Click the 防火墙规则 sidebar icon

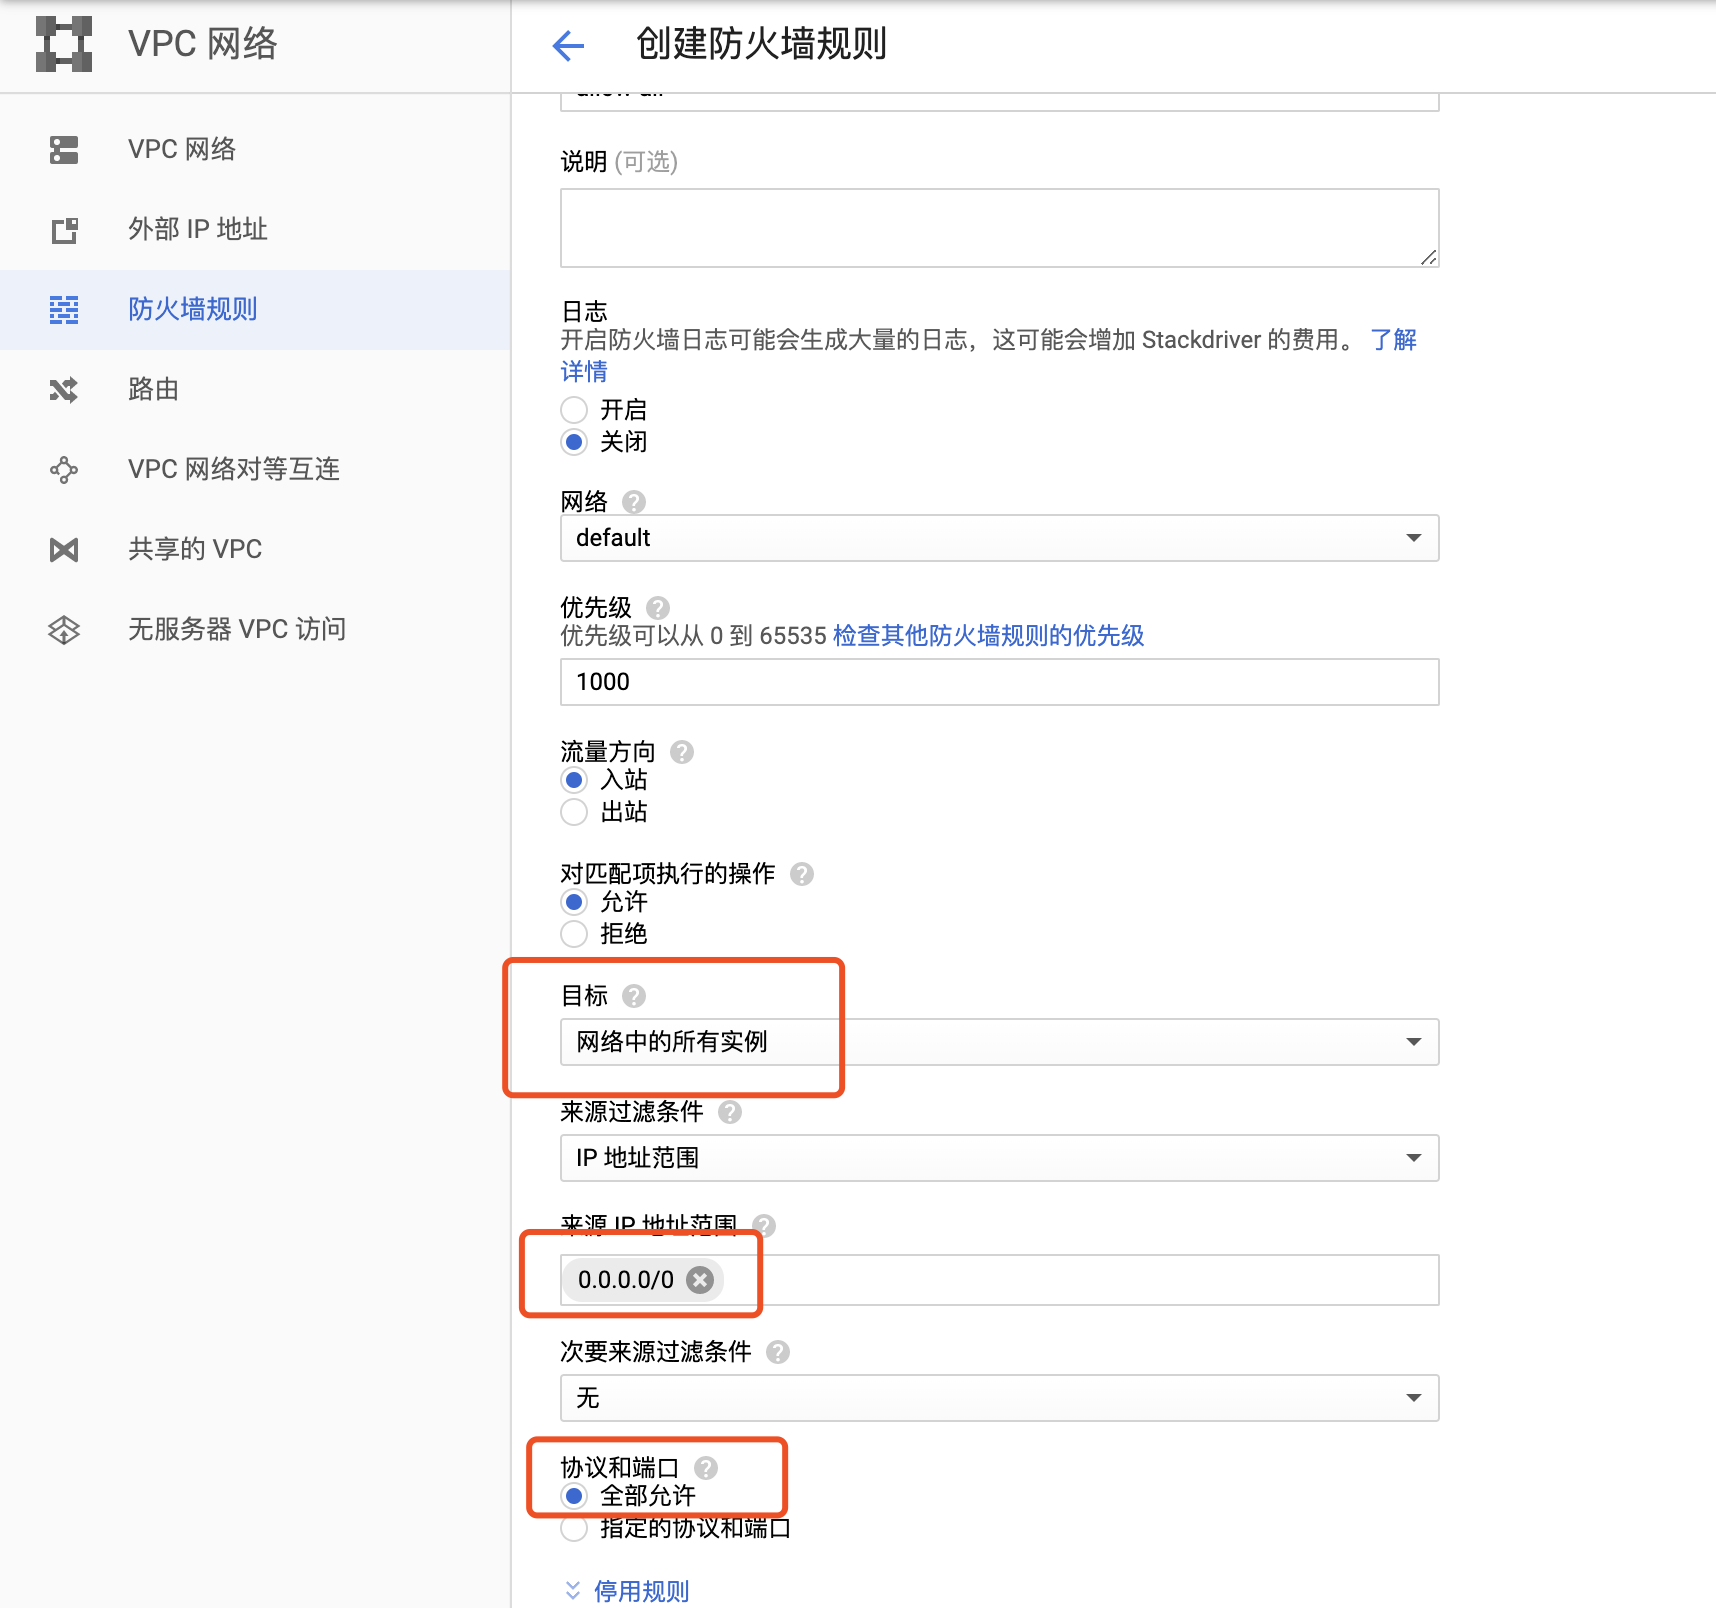(64, 310)
